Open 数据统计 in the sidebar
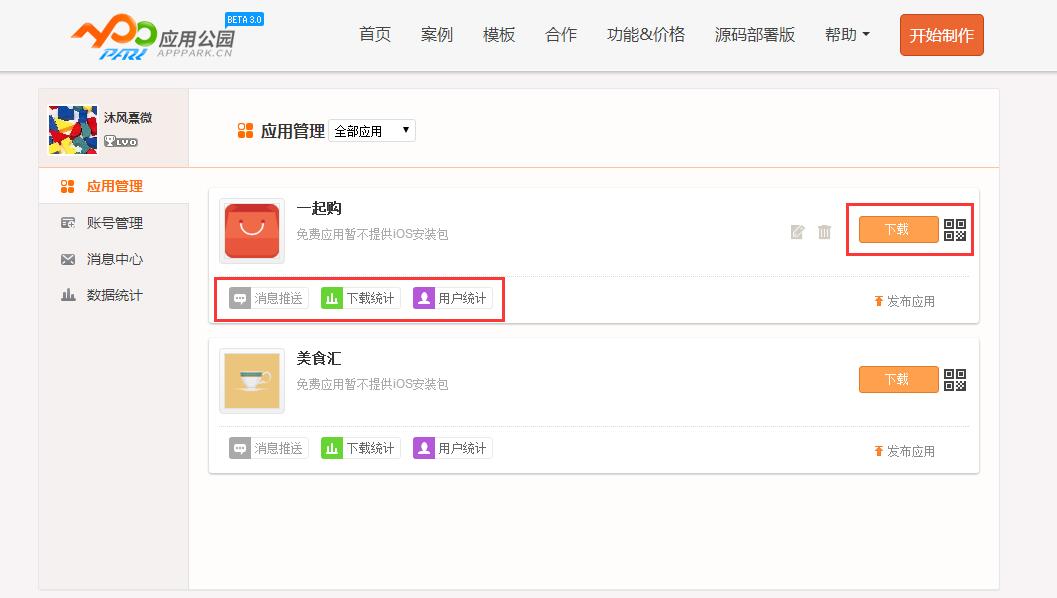The height and width of the screenshot is (598, 1057). (x=114, y=295)
